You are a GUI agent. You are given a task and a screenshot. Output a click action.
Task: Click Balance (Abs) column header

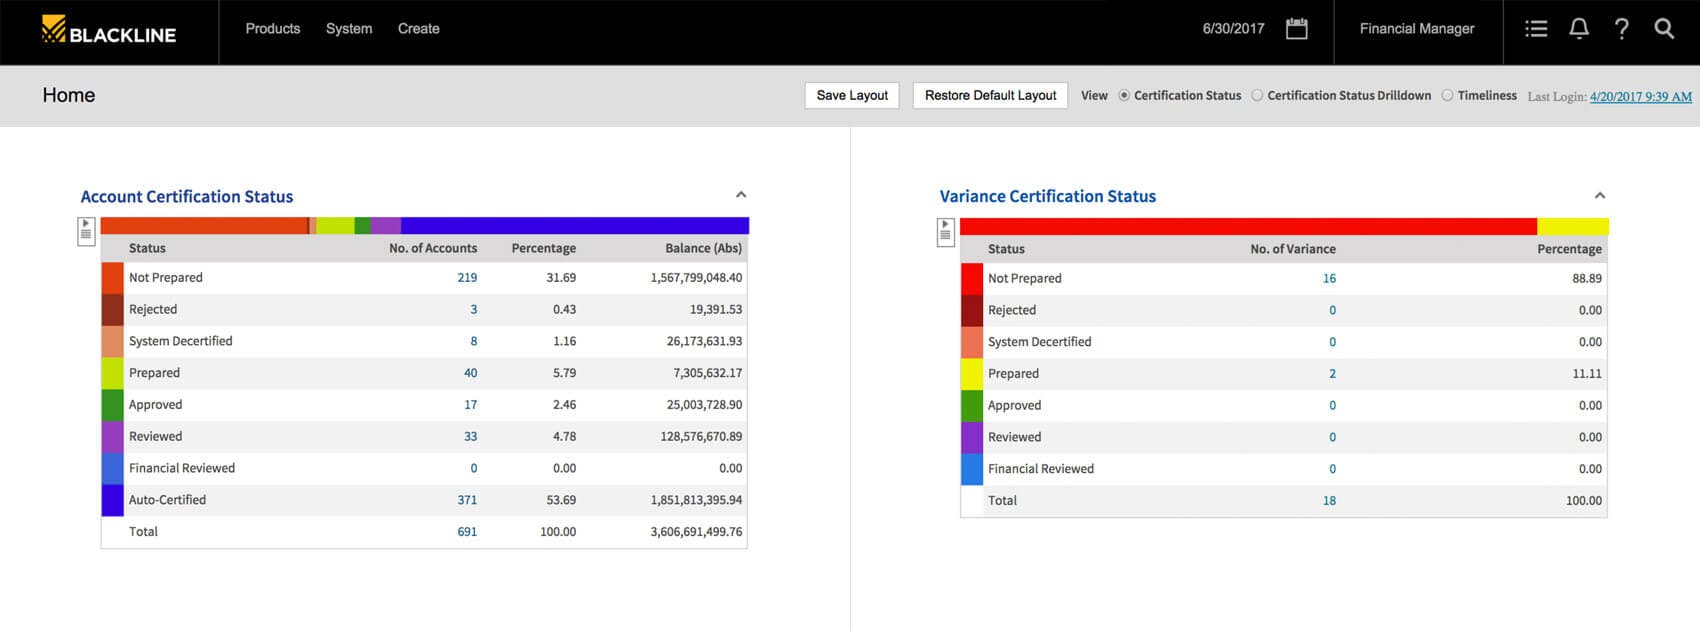[x=704, y=248]
